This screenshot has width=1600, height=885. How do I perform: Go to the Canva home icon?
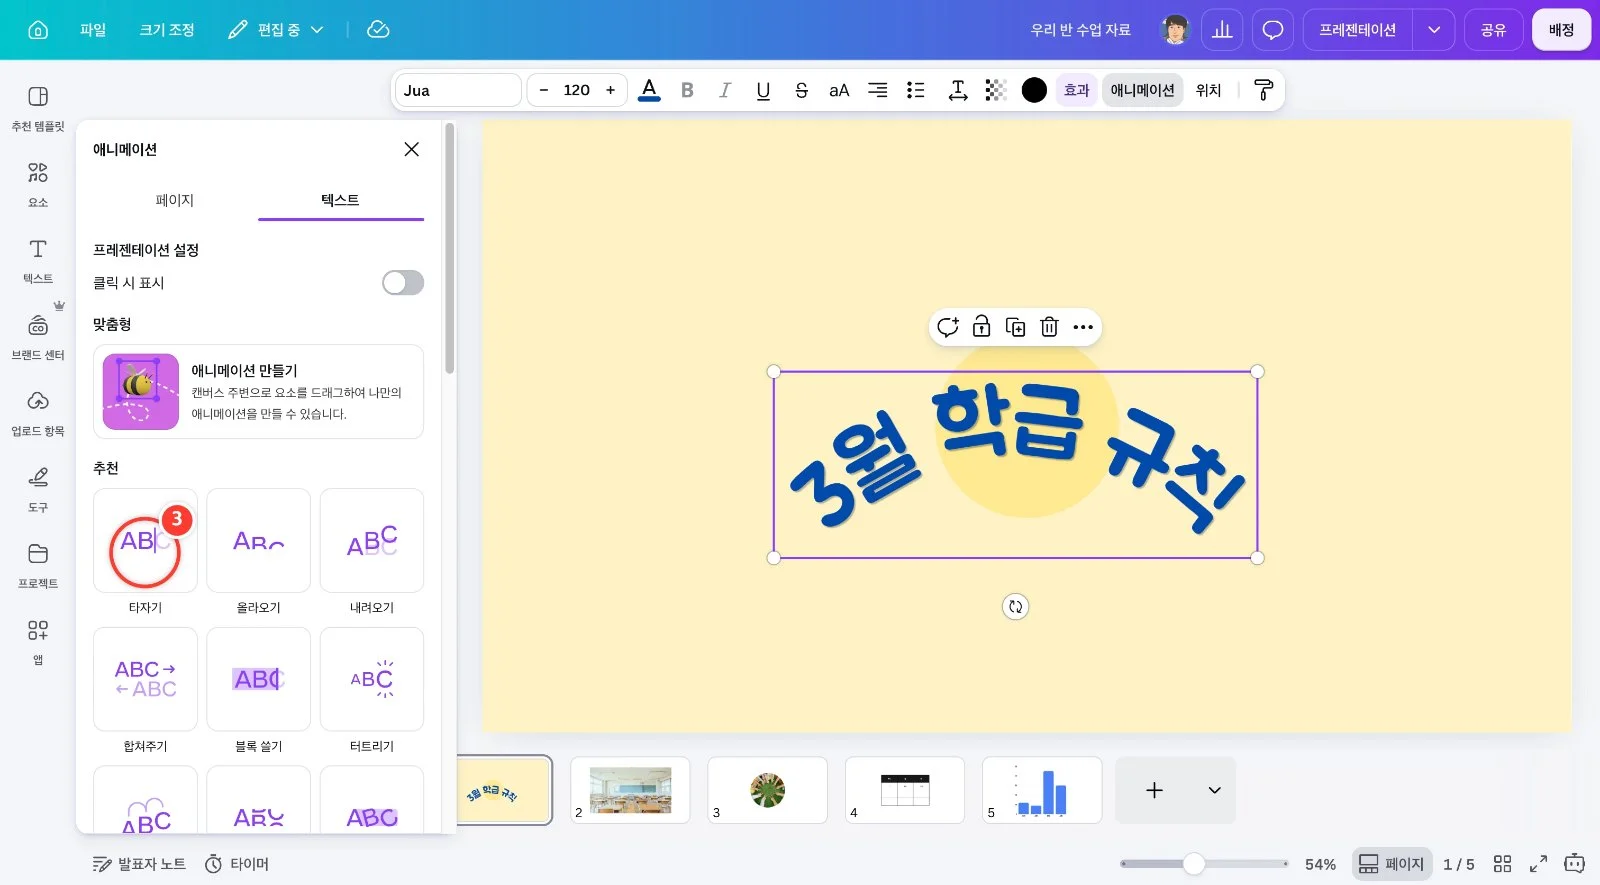pyautogui.click(x=38, y=30)
